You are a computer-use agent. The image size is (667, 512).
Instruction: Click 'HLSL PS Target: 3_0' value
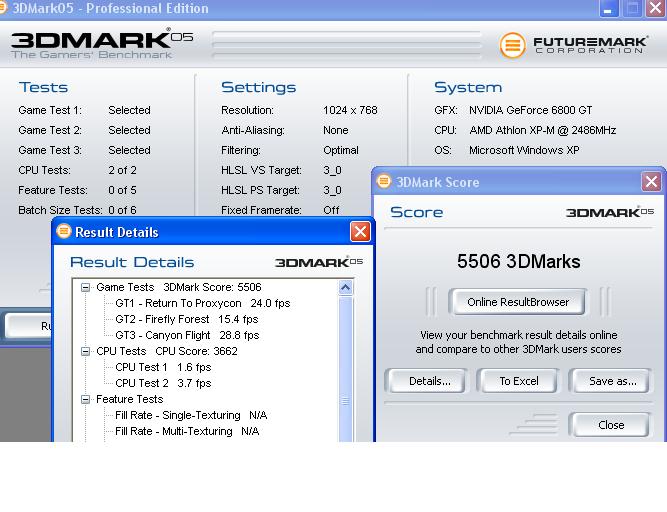(332, 190)
